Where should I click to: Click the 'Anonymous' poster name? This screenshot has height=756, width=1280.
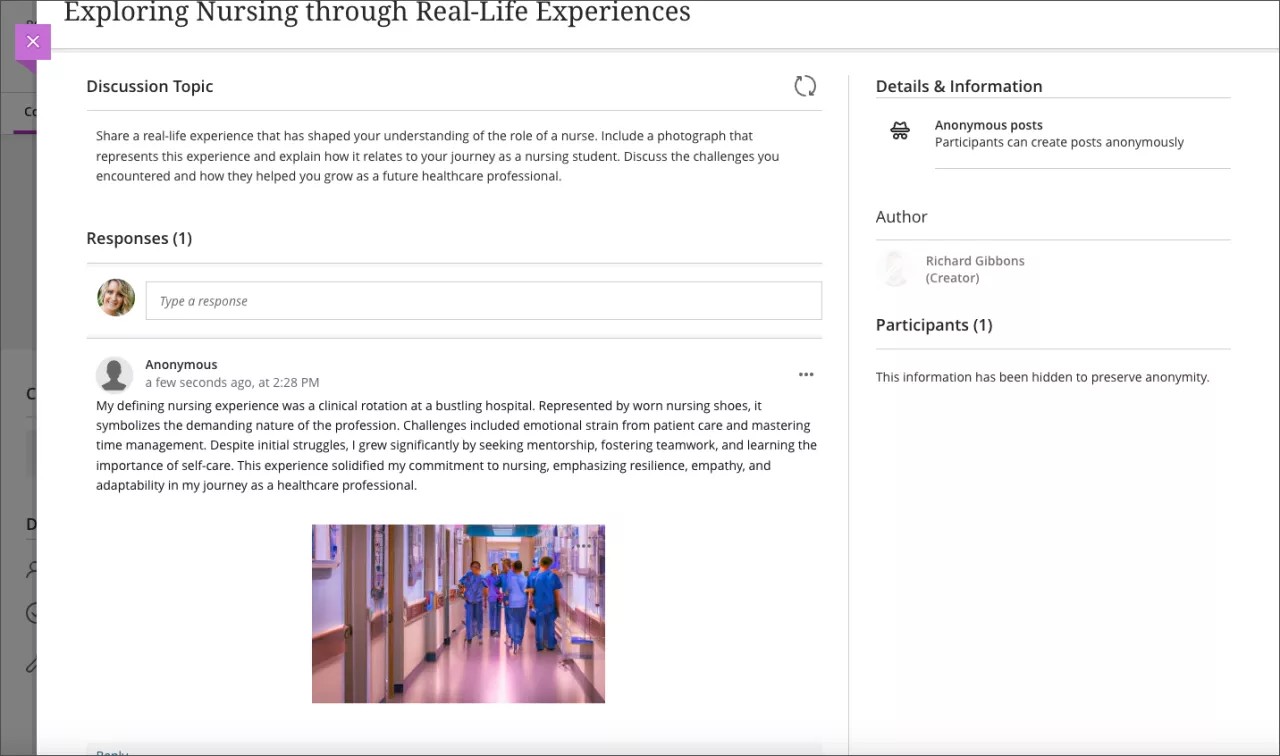pos(181,365)
